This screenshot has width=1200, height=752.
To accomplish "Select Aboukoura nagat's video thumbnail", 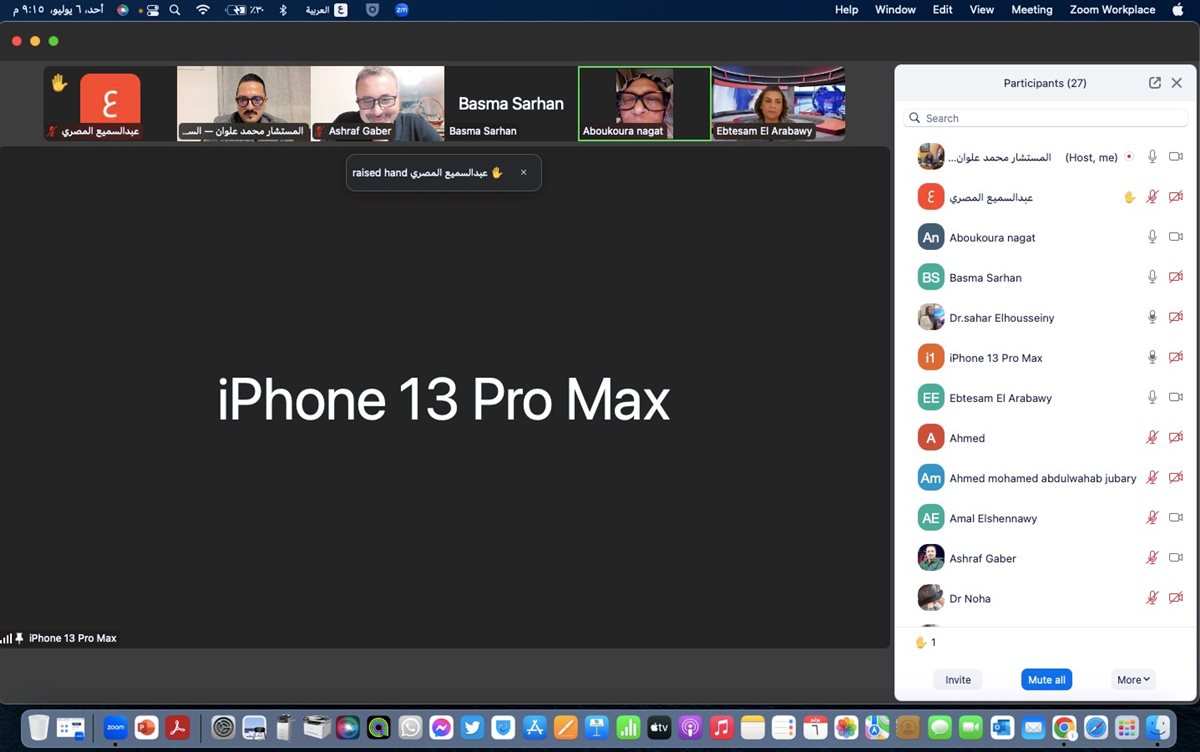I will [645, 103].
